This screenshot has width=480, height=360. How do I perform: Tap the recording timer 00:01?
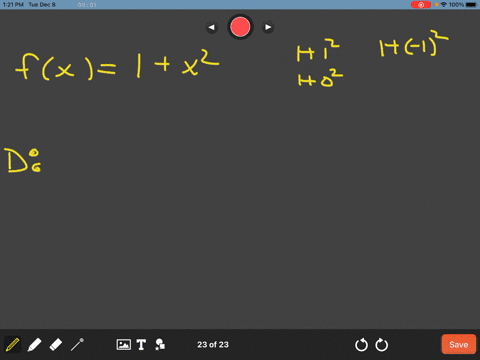pos(87,5)
